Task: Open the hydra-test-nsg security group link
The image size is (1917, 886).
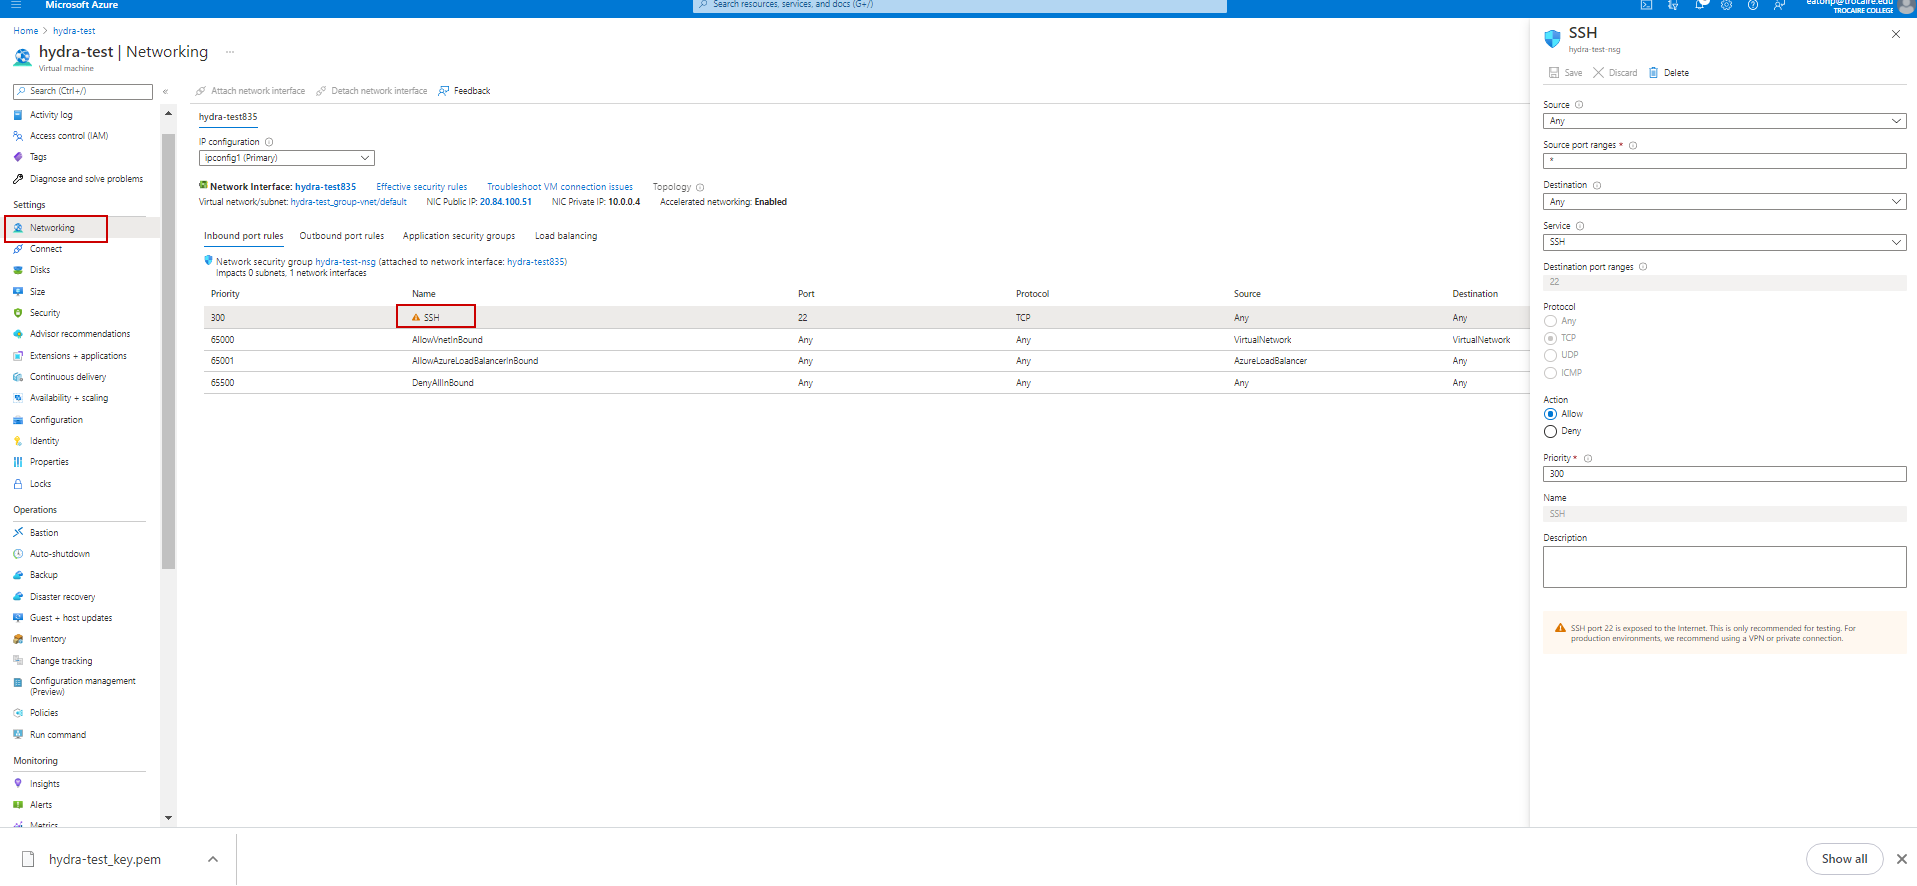Action: 345,262
